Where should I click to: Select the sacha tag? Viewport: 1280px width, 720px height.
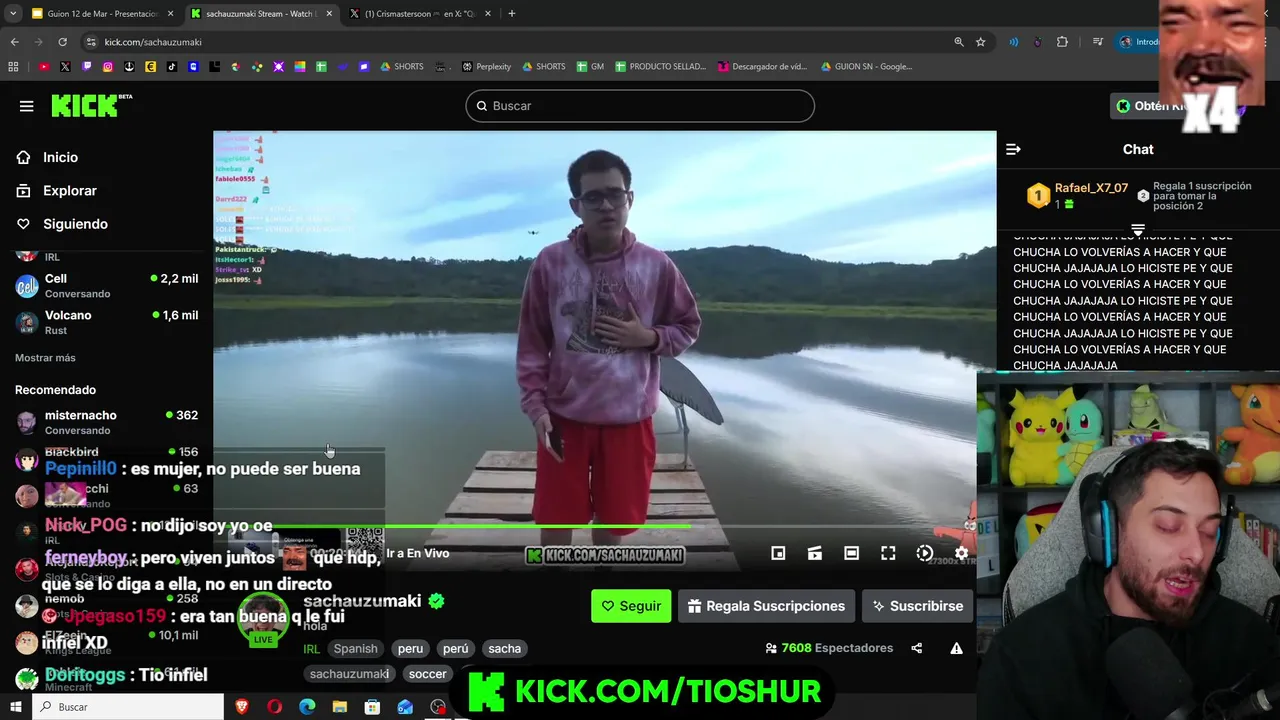504,648
